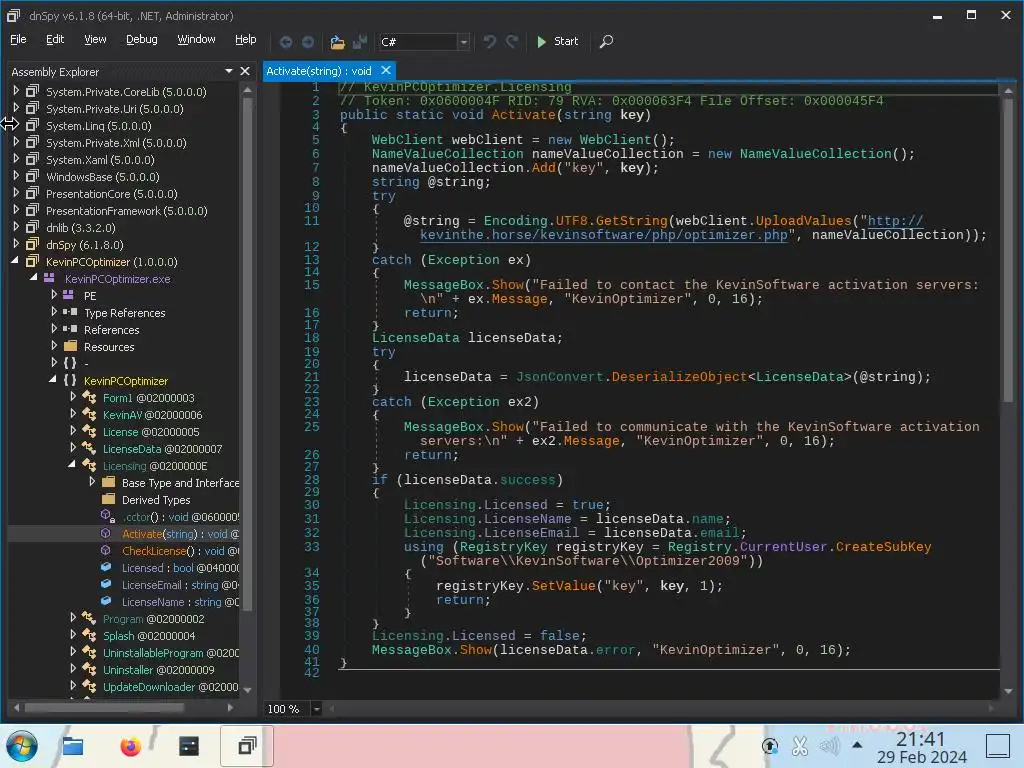Collapse the Licensing @0200000E class

point(72,465)
